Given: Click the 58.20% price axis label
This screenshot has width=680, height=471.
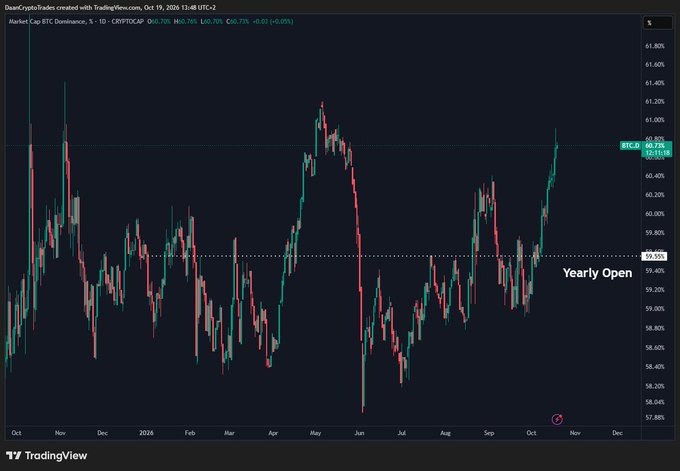Looking at the screenshot, I should pyautogui.click(x=655, y=386).
